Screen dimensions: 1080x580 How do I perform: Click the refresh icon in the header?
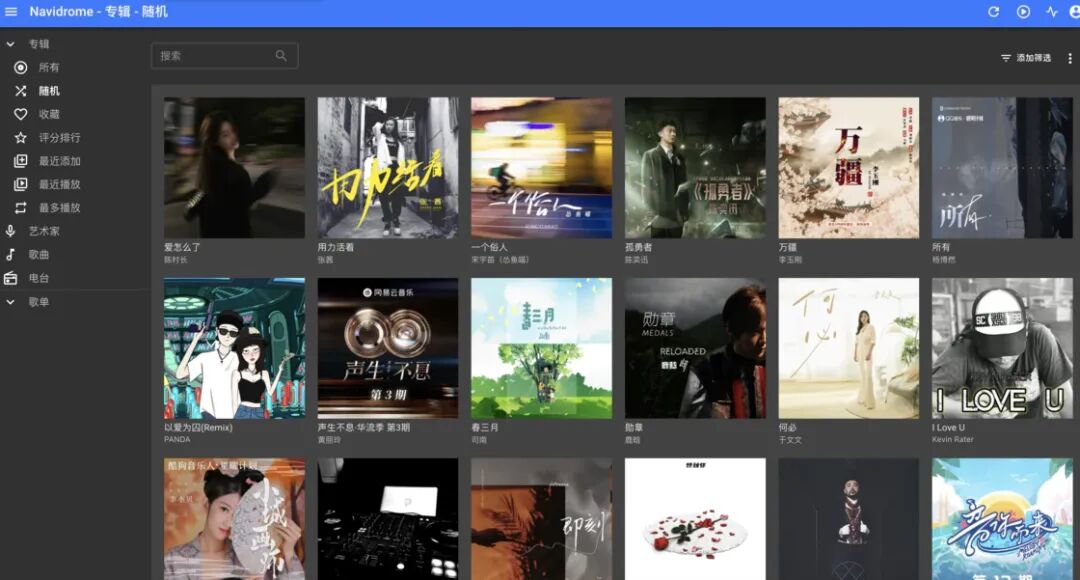pos(993,12)
